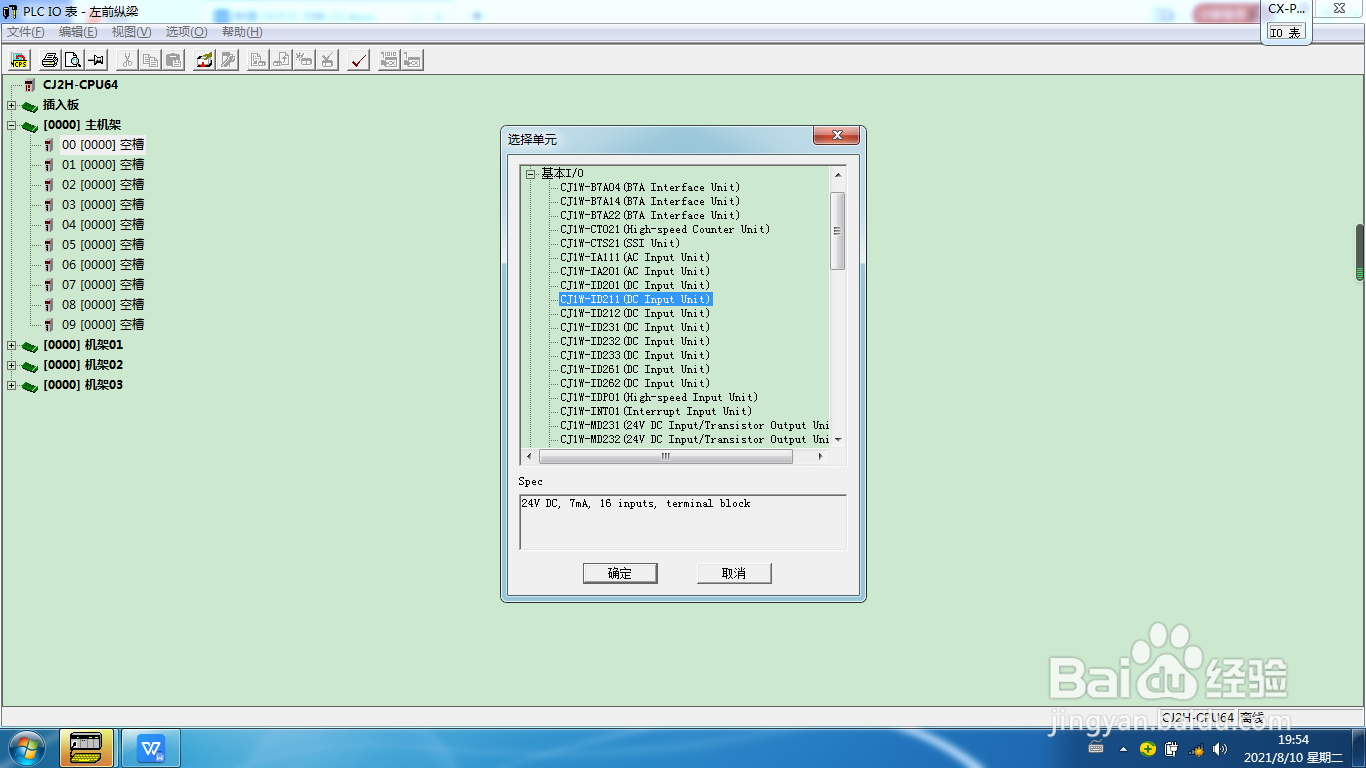The width and height of the screenshot is (1366, 768).
Task: Collapse the [0000] 主机架 tree node
Action: pyautogui.click(x=12, y=125)
